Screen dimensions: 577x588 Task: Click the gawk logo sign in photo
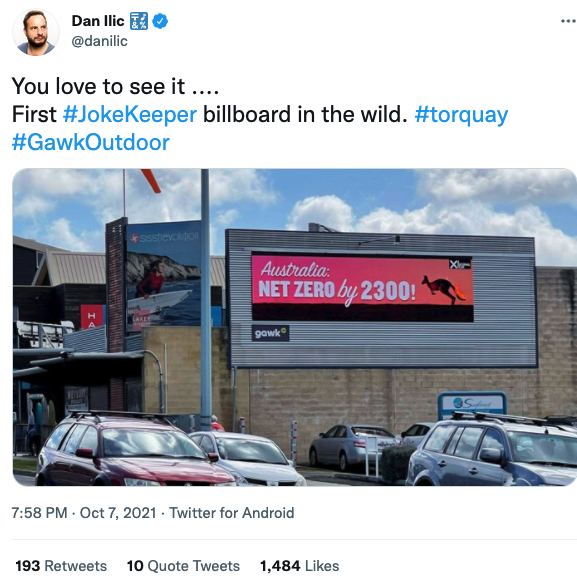coord(270,333)
